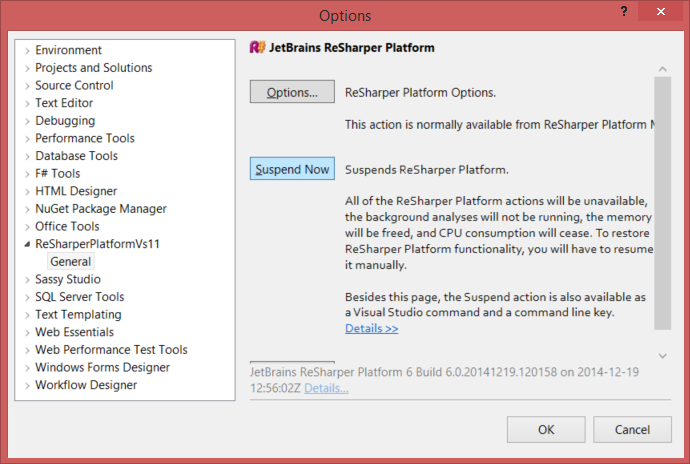
Task: Confirm with the OK button
Action: 546,430
